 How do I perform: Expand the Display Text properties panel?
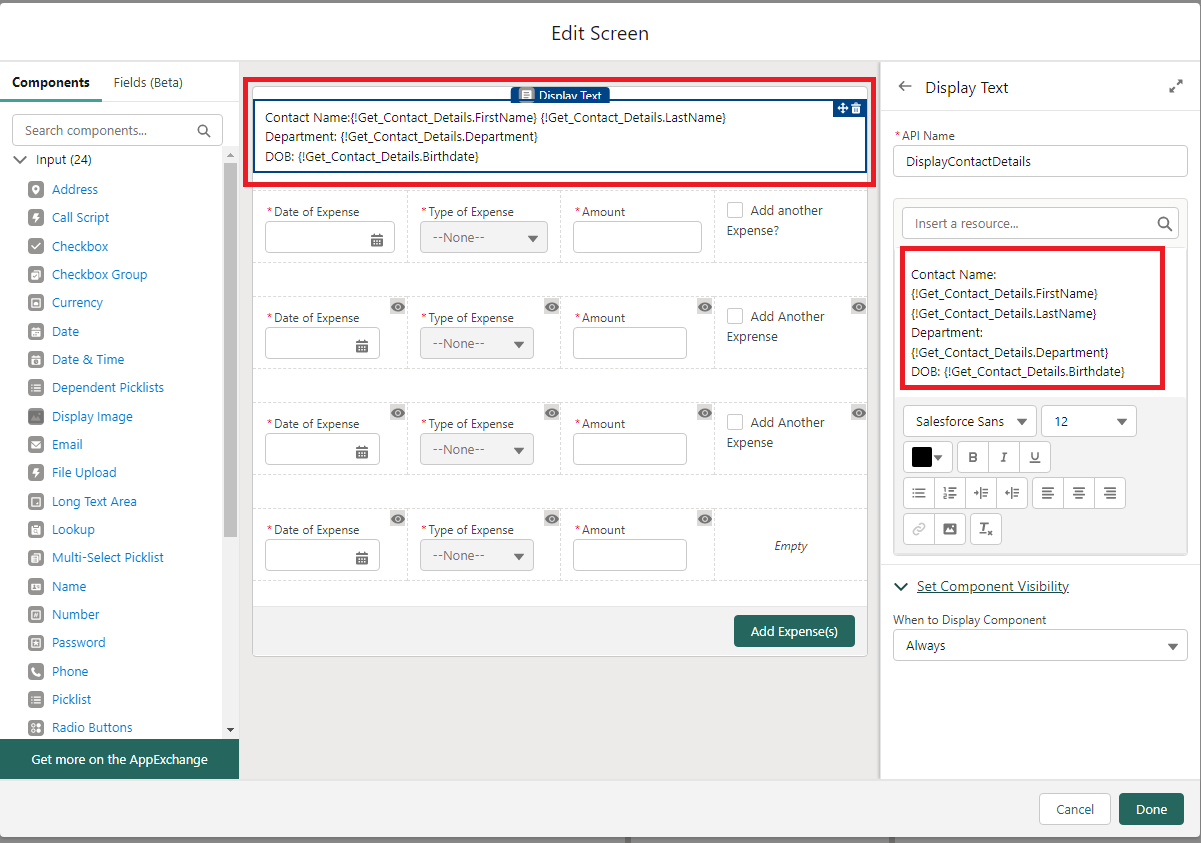click(x=1175, y=87)
